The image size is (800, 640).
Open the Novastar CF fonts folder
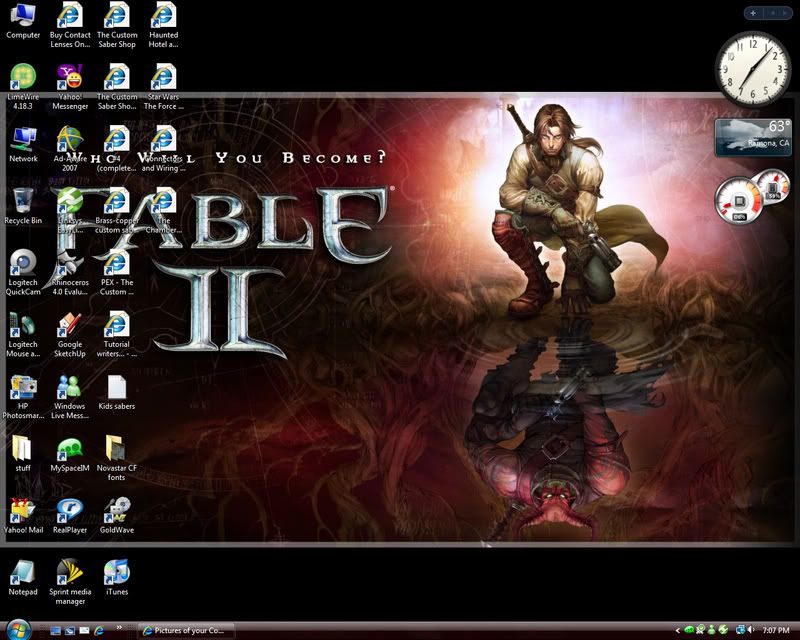coord(117,448)
